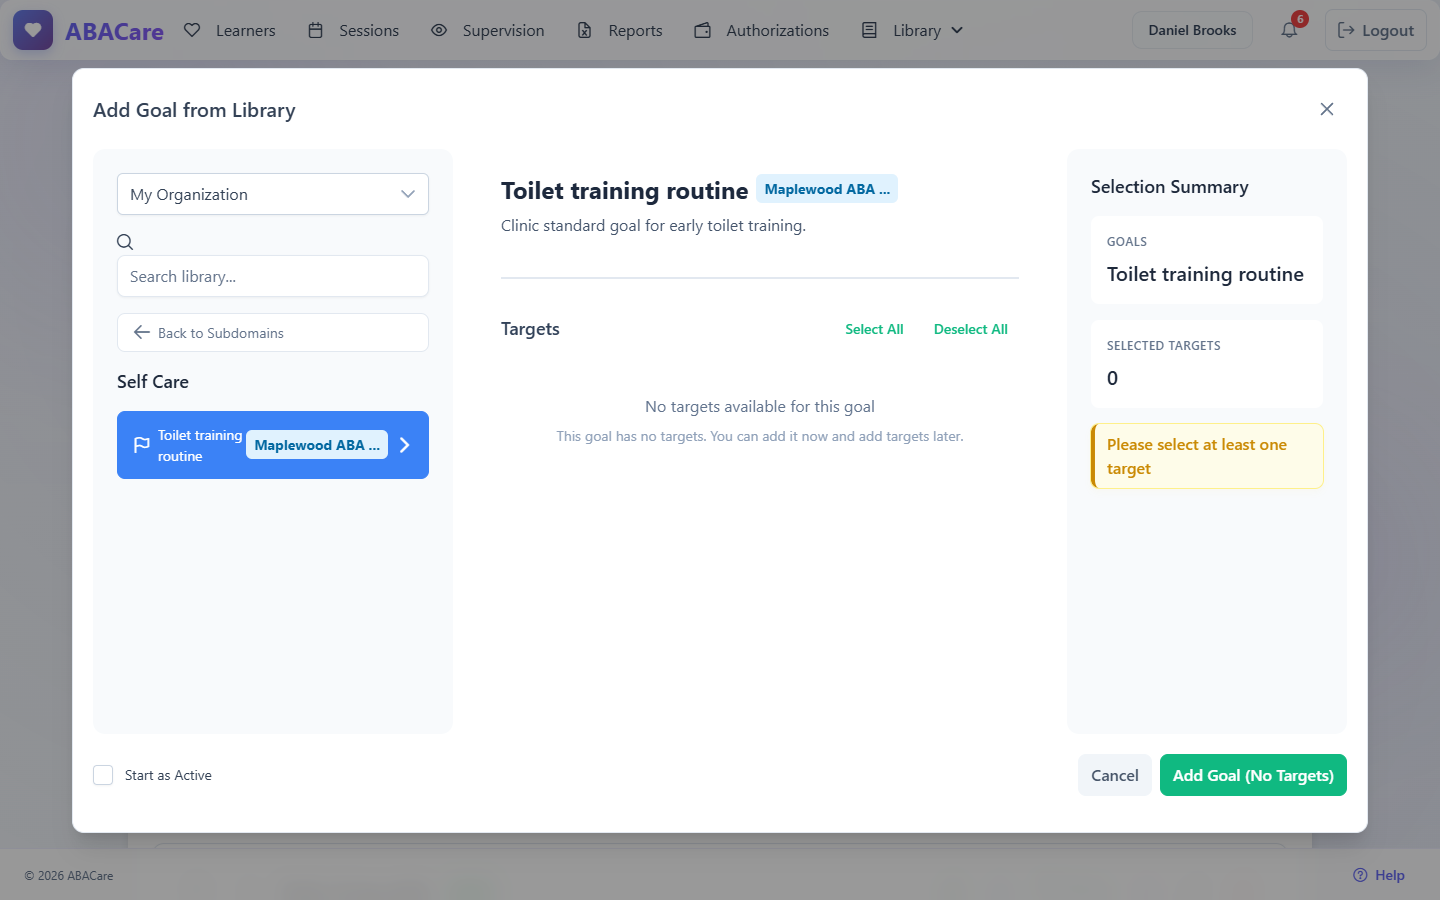Click the Maplewood ABA badge beside goal title
The image size is (1440, 900).
(x=827, y=189)
